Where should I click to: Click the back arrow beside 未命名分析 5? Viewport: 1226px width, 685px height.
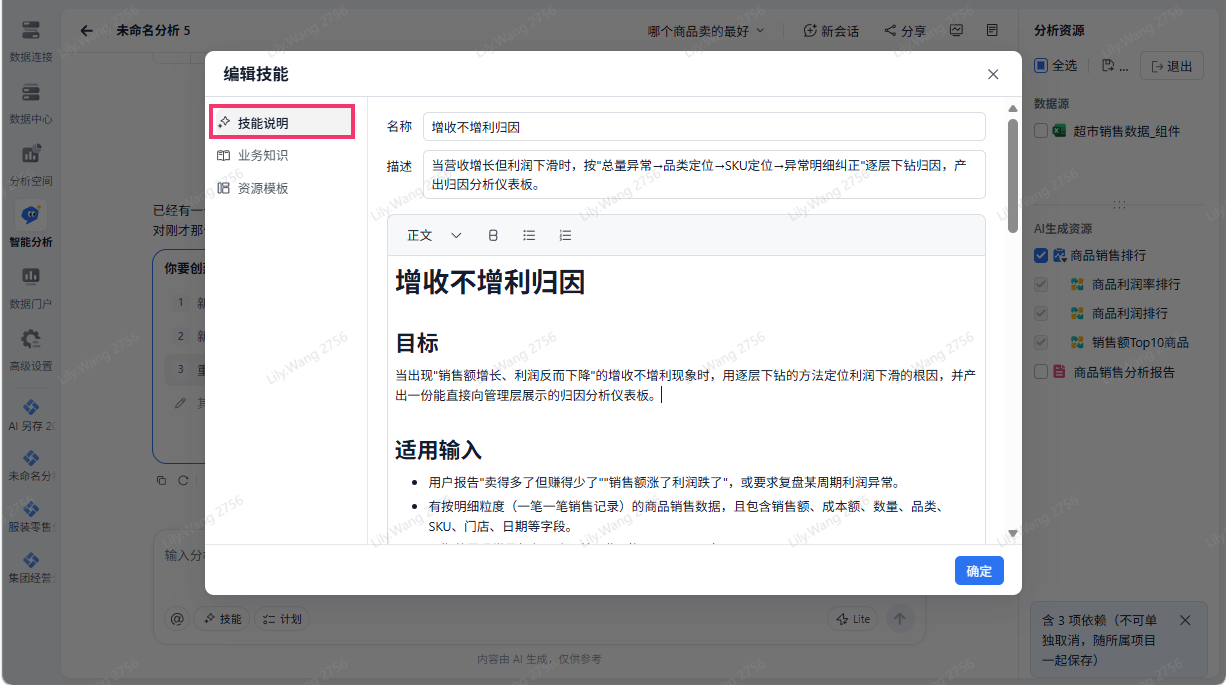[87, 31]
